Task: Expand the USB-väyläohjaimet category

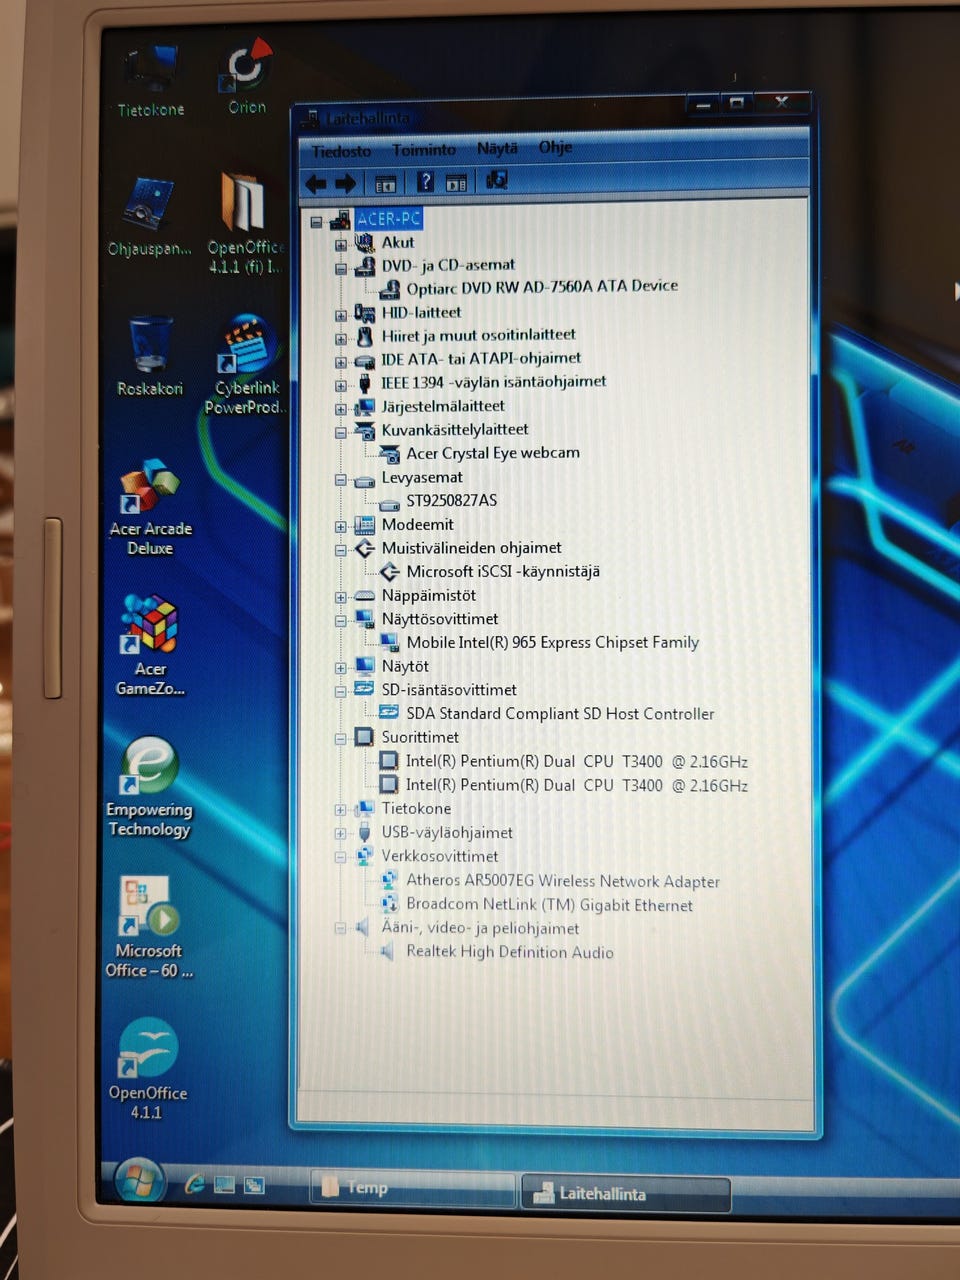Action: click(x=341, y=833)
